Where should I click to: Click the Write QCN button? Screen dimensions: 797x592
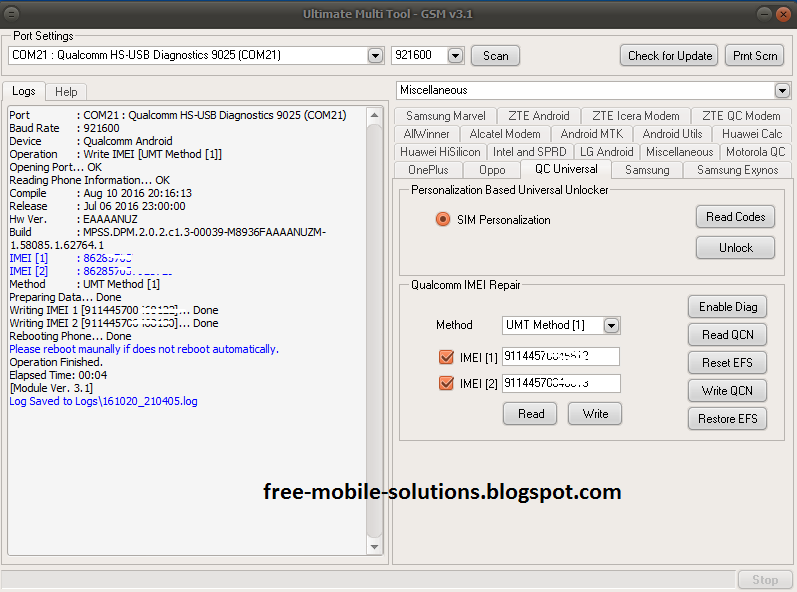tap(727, 391)
